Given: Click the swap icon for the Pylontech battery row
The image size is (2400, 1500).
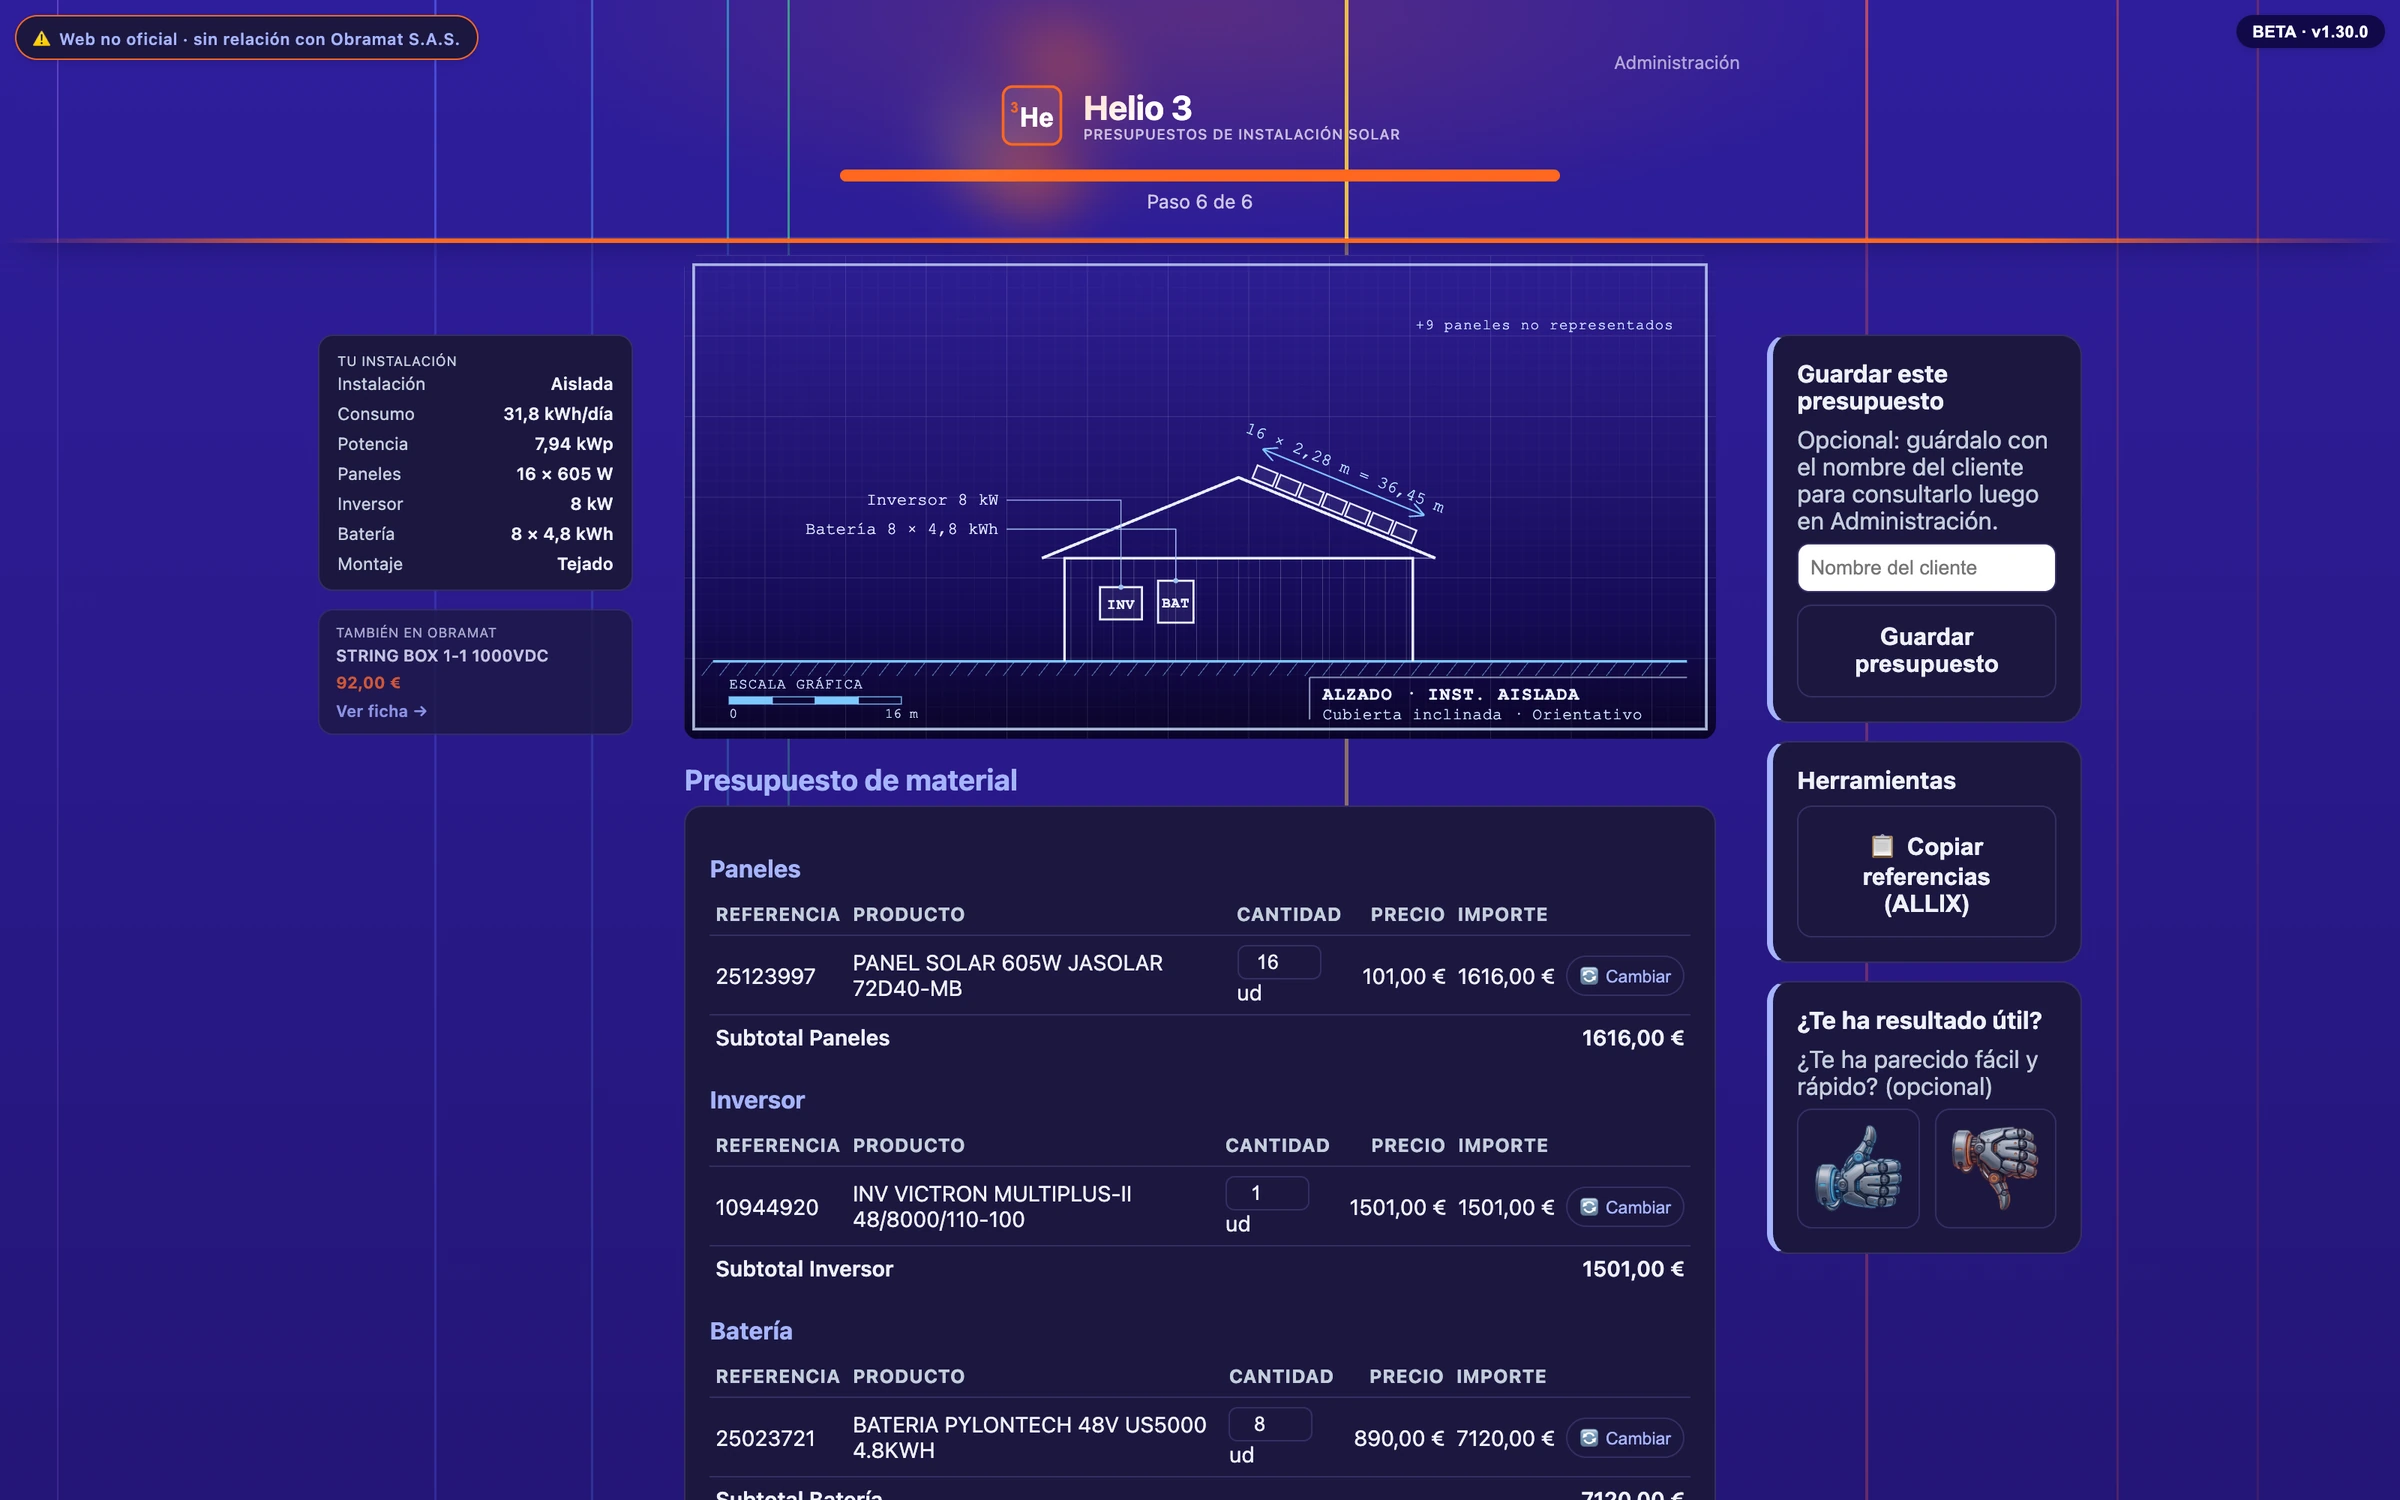Looking at the screenshot, I should point(1589,1438).
